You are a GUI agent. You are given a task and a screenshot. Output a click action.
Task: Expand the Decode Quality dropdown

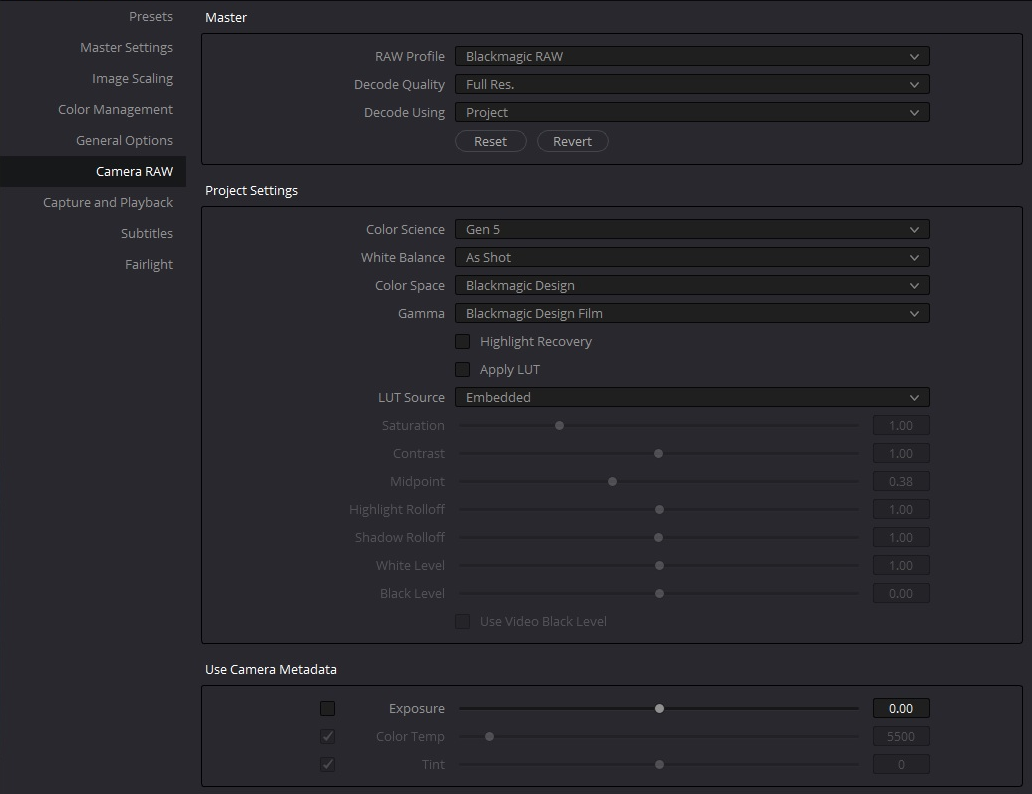point(692,84)
